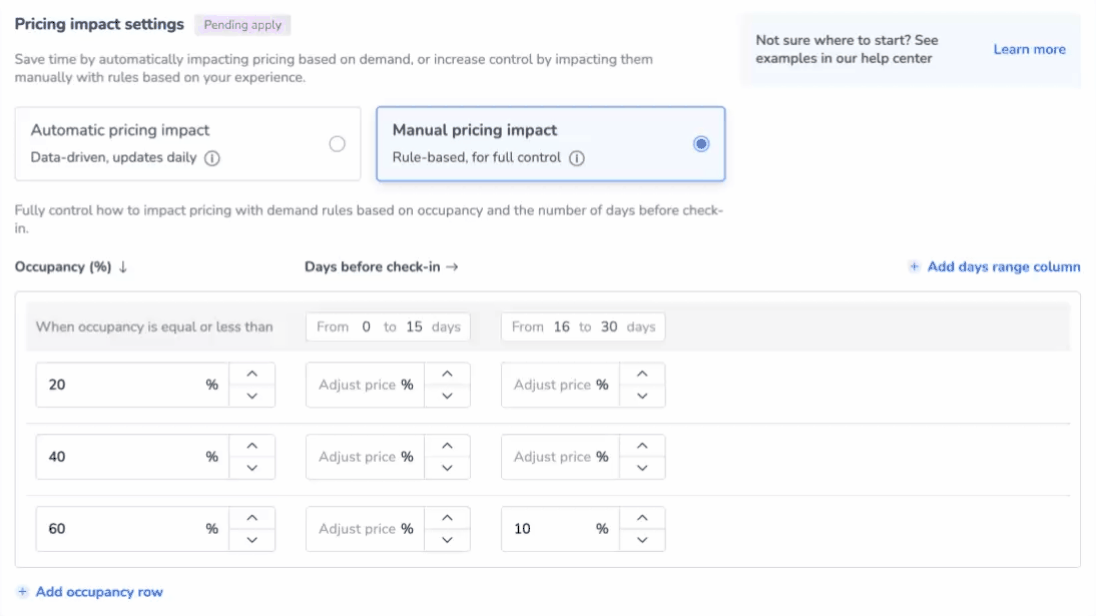Screen dimensions: 1096x616
Task: Click plus icon for Add days range column
Action: [x=914, y=267]
